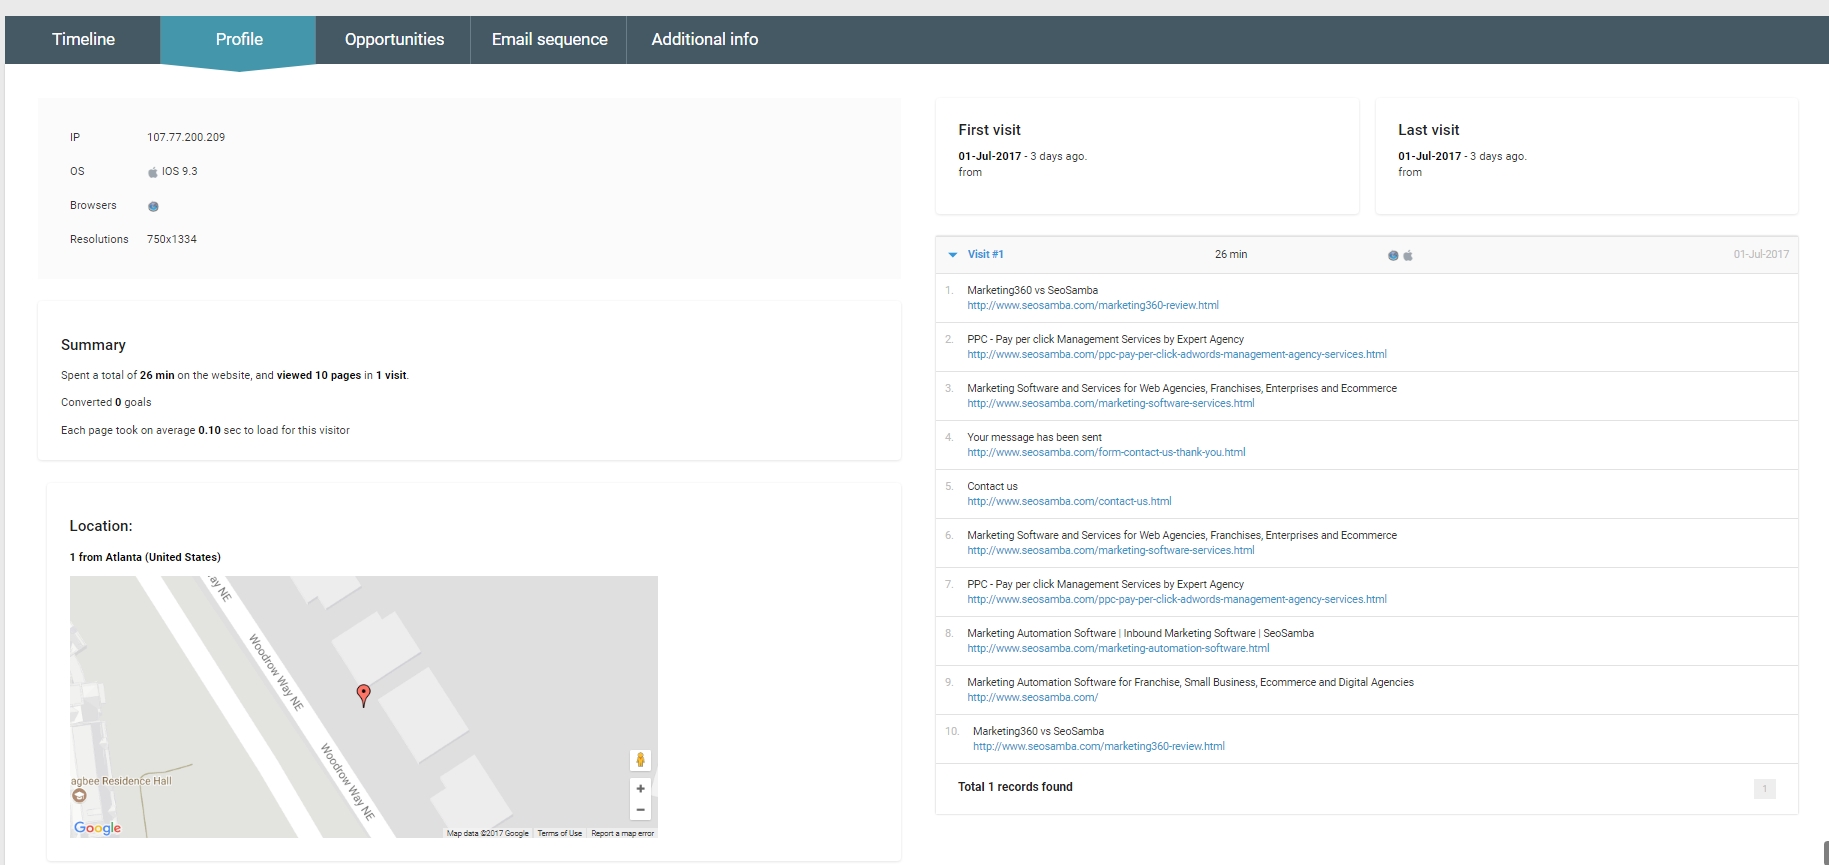
Task: Click the Apple icon next to iOS 9.3
Action: click(x=153, y=172)
